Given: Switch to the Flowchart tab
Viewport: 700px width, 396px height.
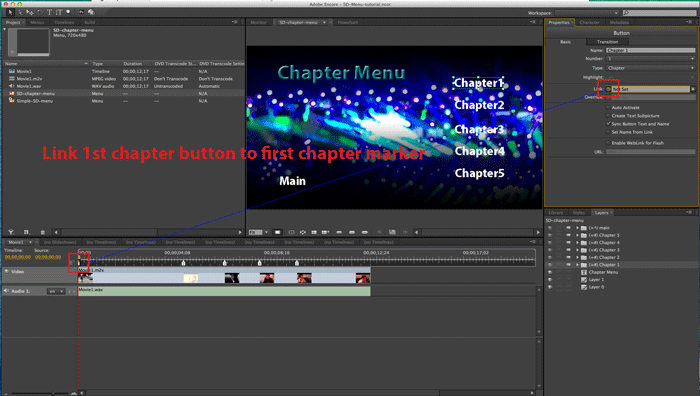Looking at the screenshot, I should point(348,22).
